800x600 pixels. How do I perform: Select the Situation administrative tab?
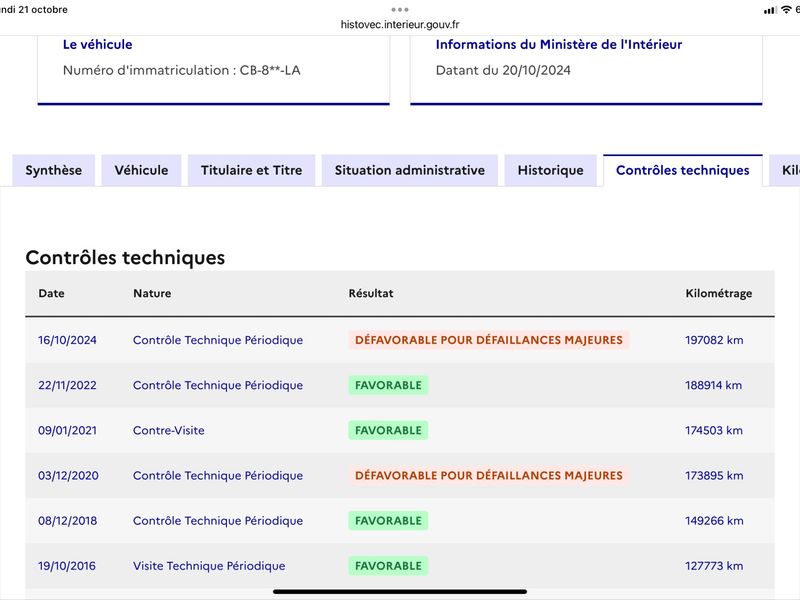coord(410,170)
